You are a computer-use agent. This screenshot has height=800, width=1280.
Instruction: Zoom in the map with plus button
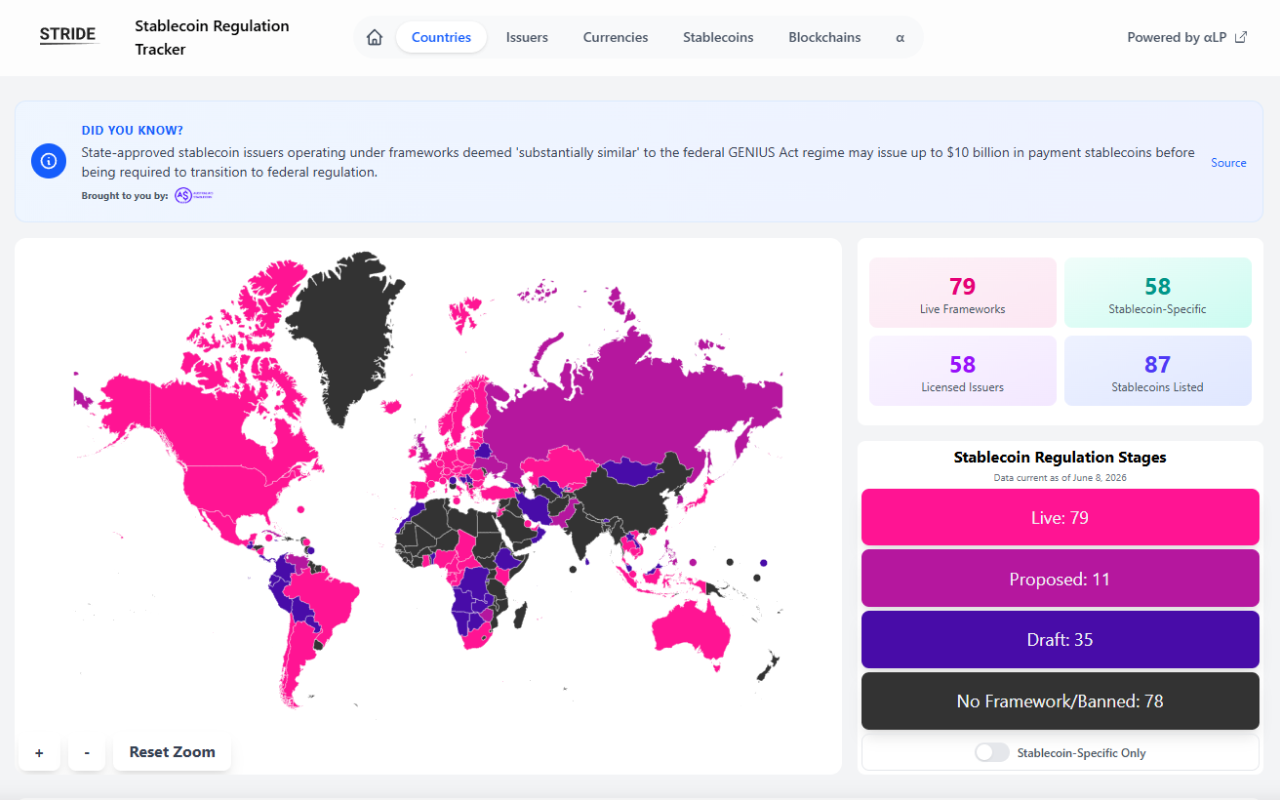pos(39,752)
